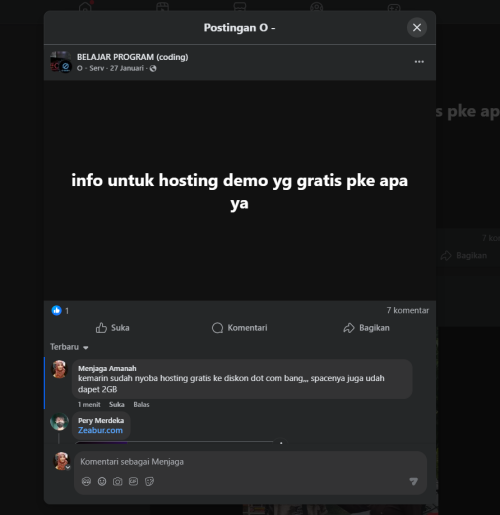The width and height of the screenshot is (500, 515).
Task: Open the 7 komentar count
Action: click(408, 310)
